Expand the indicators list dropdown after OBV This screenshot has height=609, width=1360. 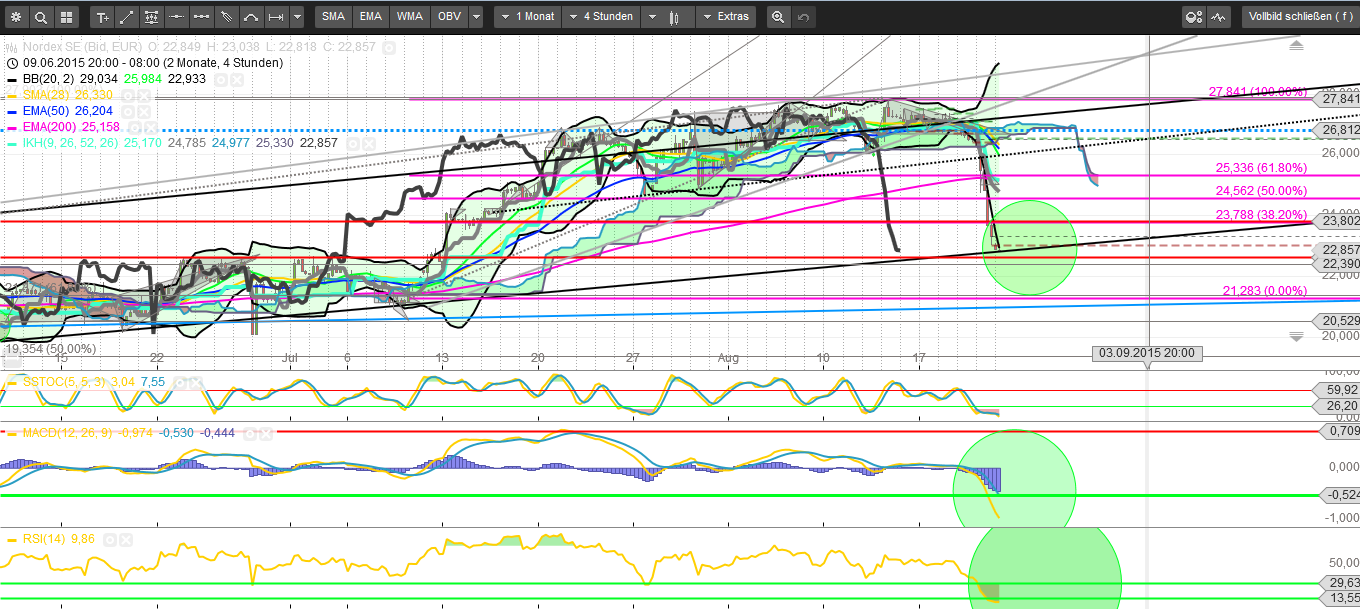476,17
